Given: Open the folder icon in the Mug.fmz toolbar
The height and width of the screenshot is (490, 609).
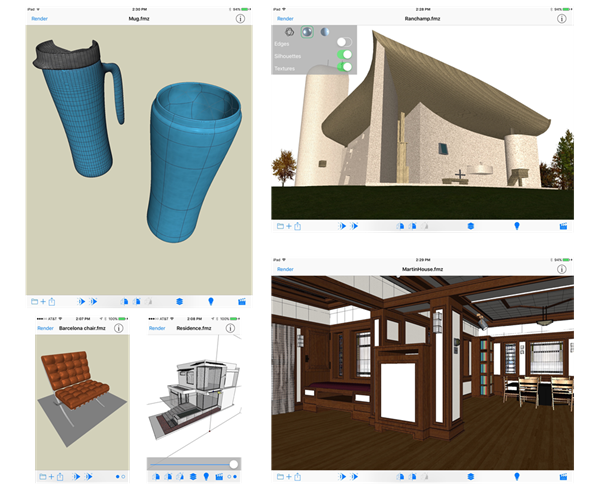Looking at the screenshot, I should coord(35,302).
